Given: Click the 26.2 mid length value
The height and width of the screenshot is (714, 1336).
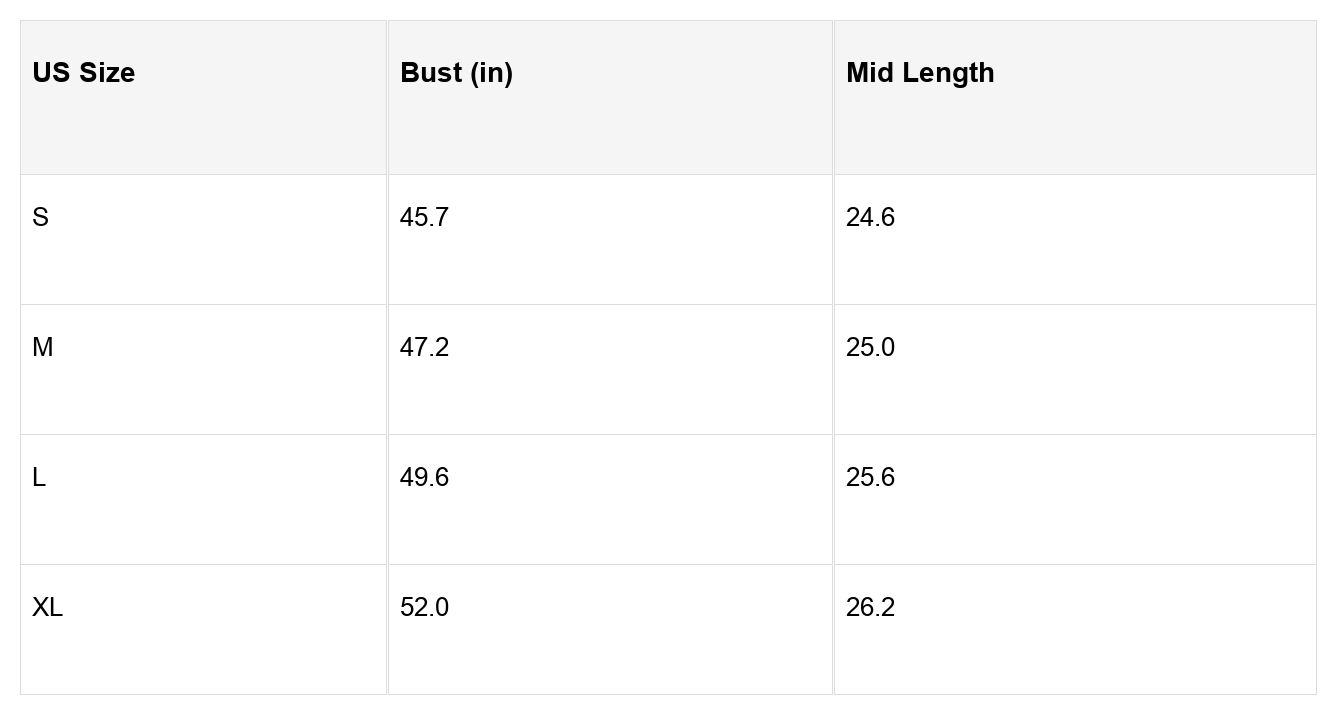Looking at the screenshot, I should [x=870, y=607].
